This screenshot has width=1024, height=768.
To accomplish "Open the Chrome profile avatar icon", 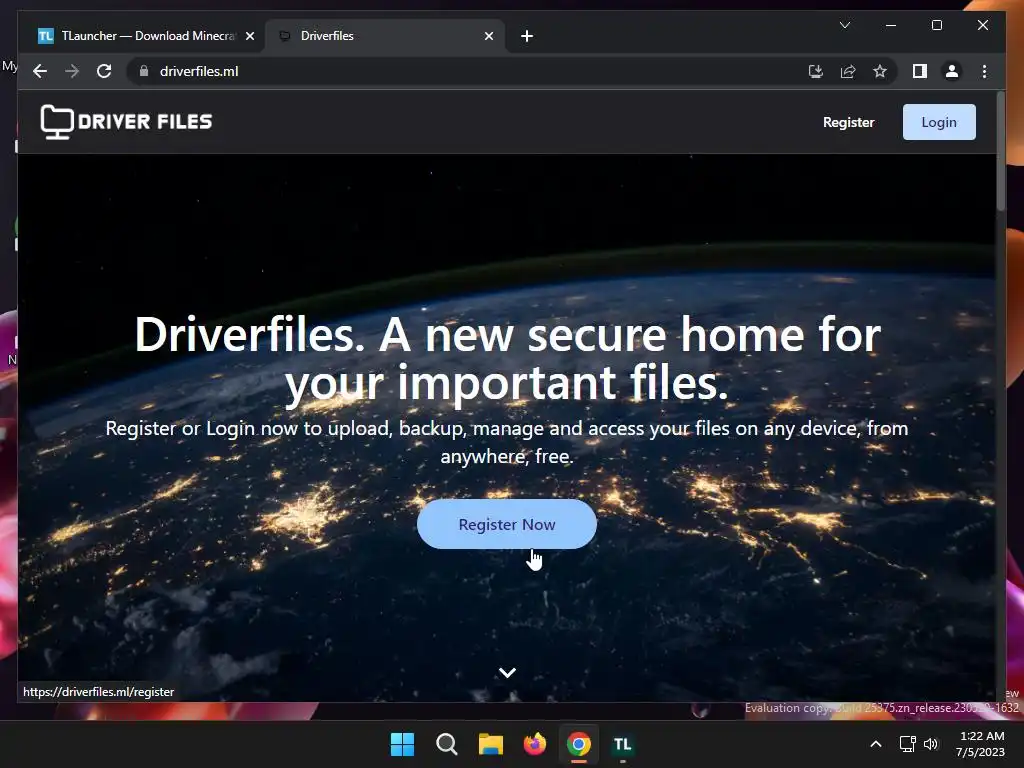I will tap(952, 71).
